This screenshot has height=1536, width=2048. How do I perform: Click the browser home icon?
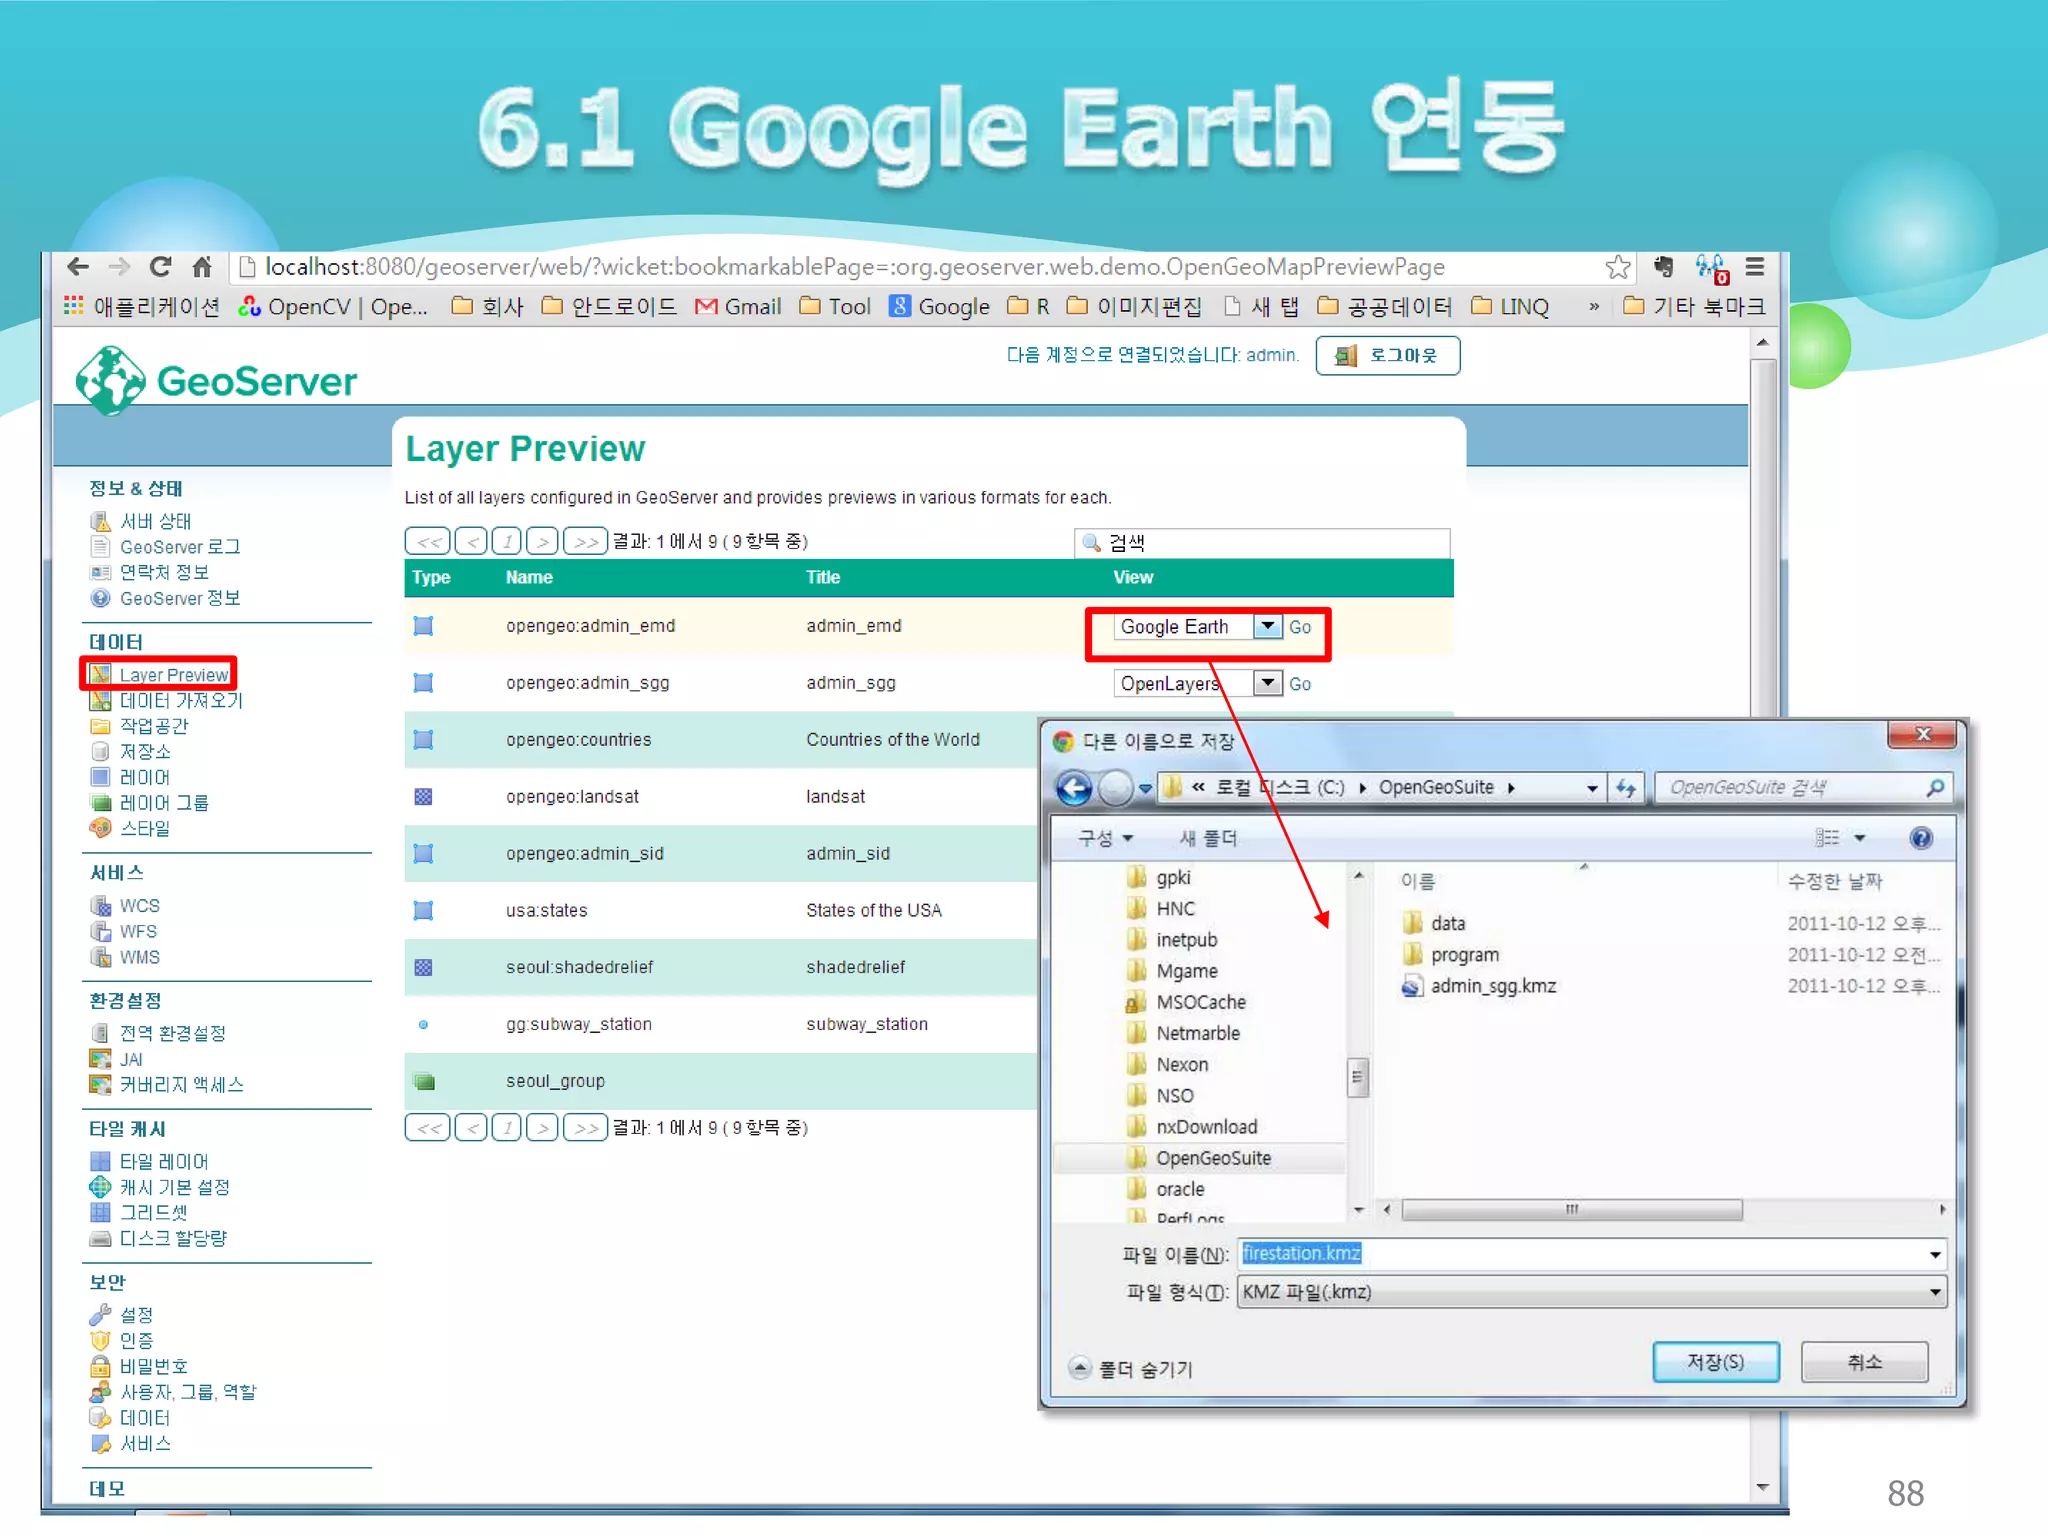tap(202, 267)
